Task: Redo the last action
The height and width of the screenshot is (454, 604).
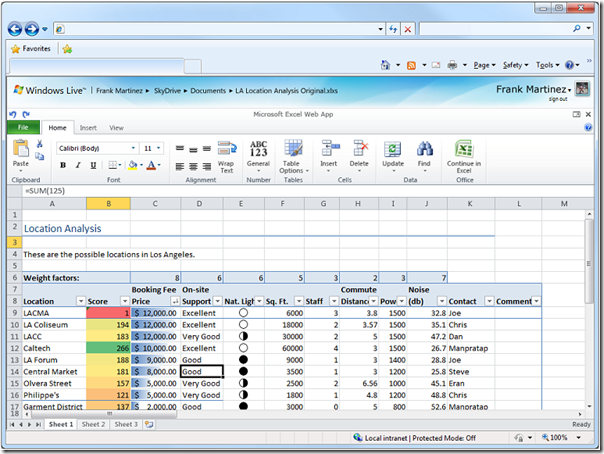Action: point(26,114)
